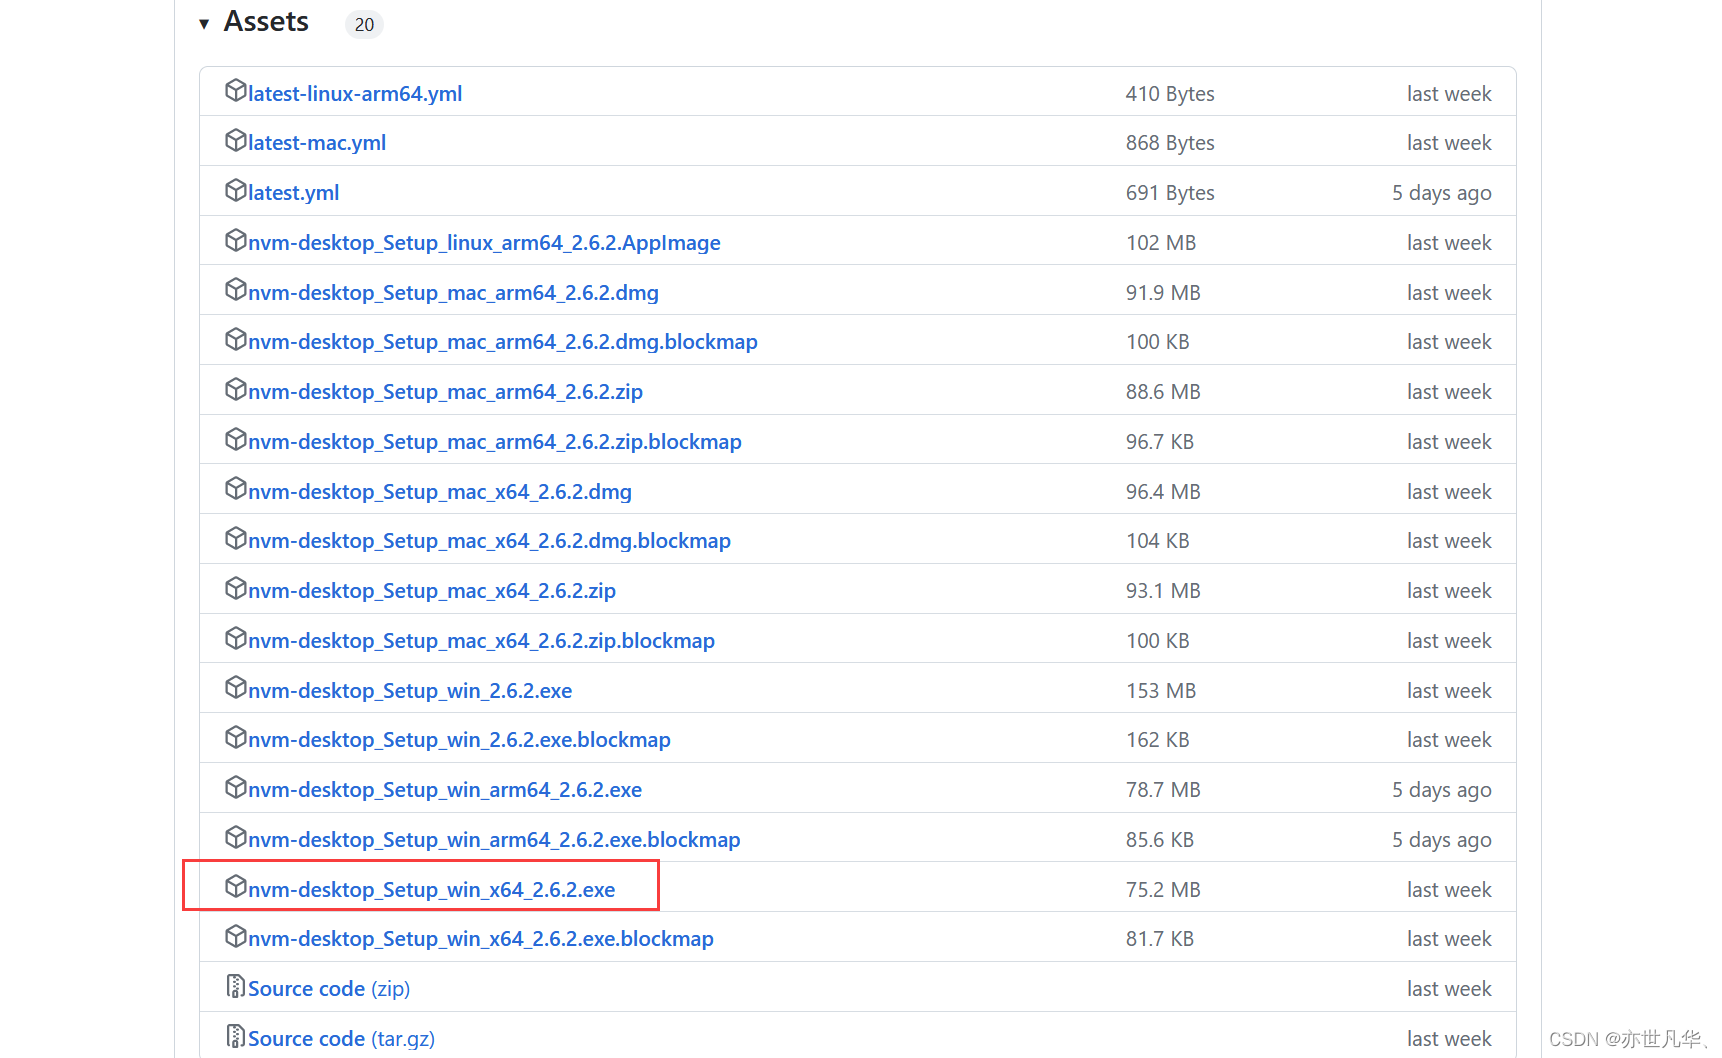Download nvm-desktop_Setup_mac_x64_2.6.2.dmg
This screenshot has width=1722, height=1058.
440,492
